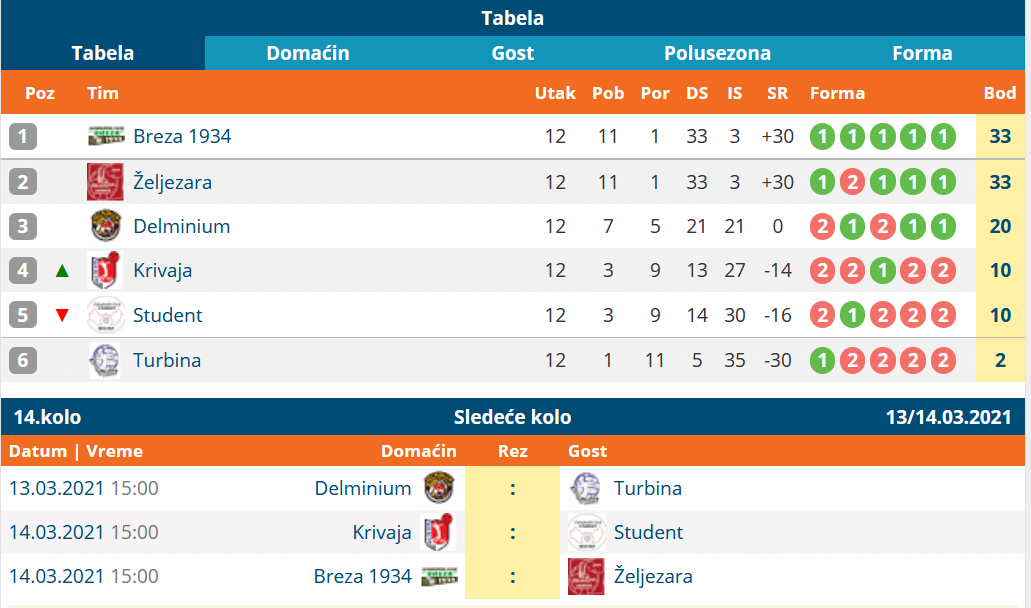Viewport: 1031px width, 608px height.
Task: Show the Forma tab
Action: [x=922, y=53]
